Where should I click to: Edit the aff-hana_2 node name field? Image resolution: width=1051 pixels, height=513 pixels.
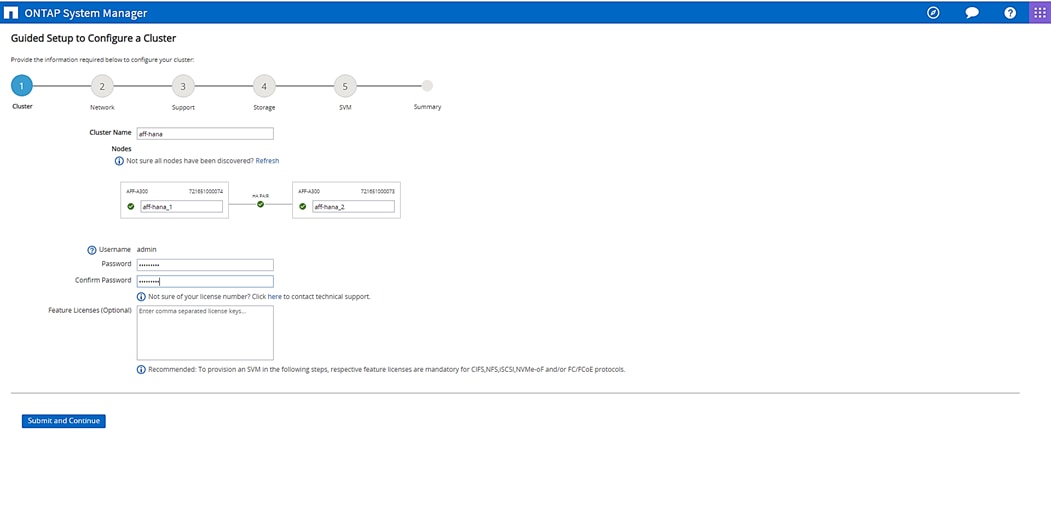353,207
